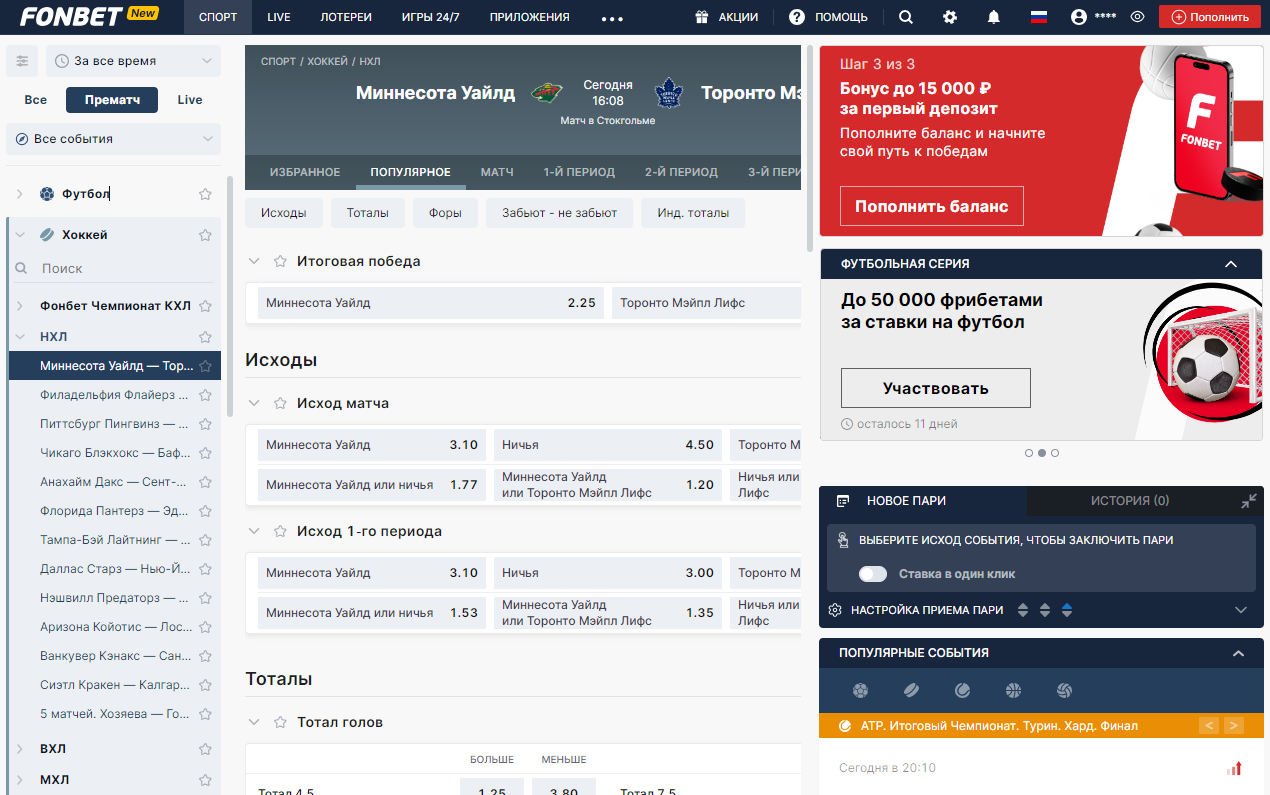Image resolution: width=1270 pixels, height=795 pixels.
Task: Open the Все события dropdown
Action: (113, 139)
